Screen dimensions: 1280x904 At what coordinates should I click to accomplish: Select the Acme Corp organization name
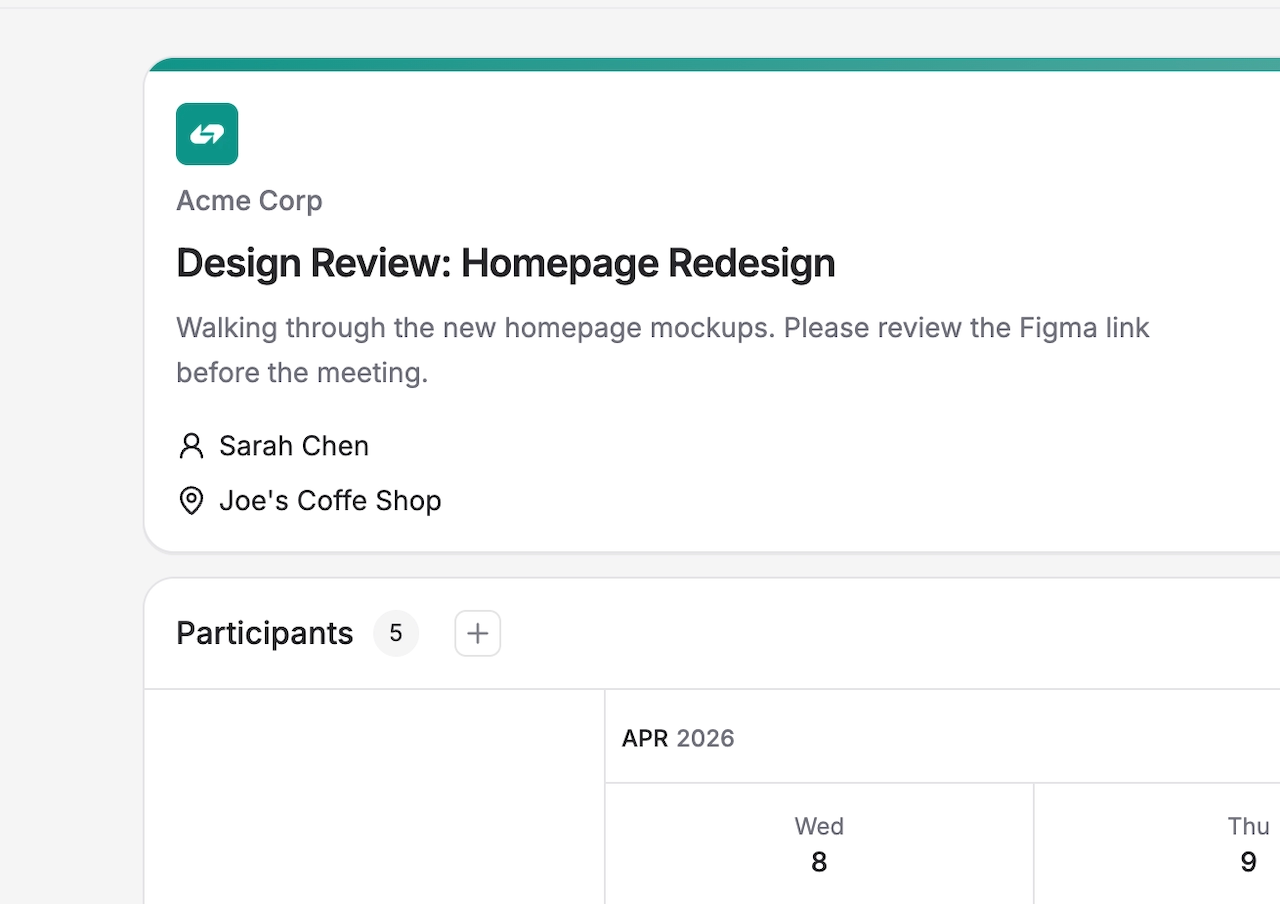249,201
